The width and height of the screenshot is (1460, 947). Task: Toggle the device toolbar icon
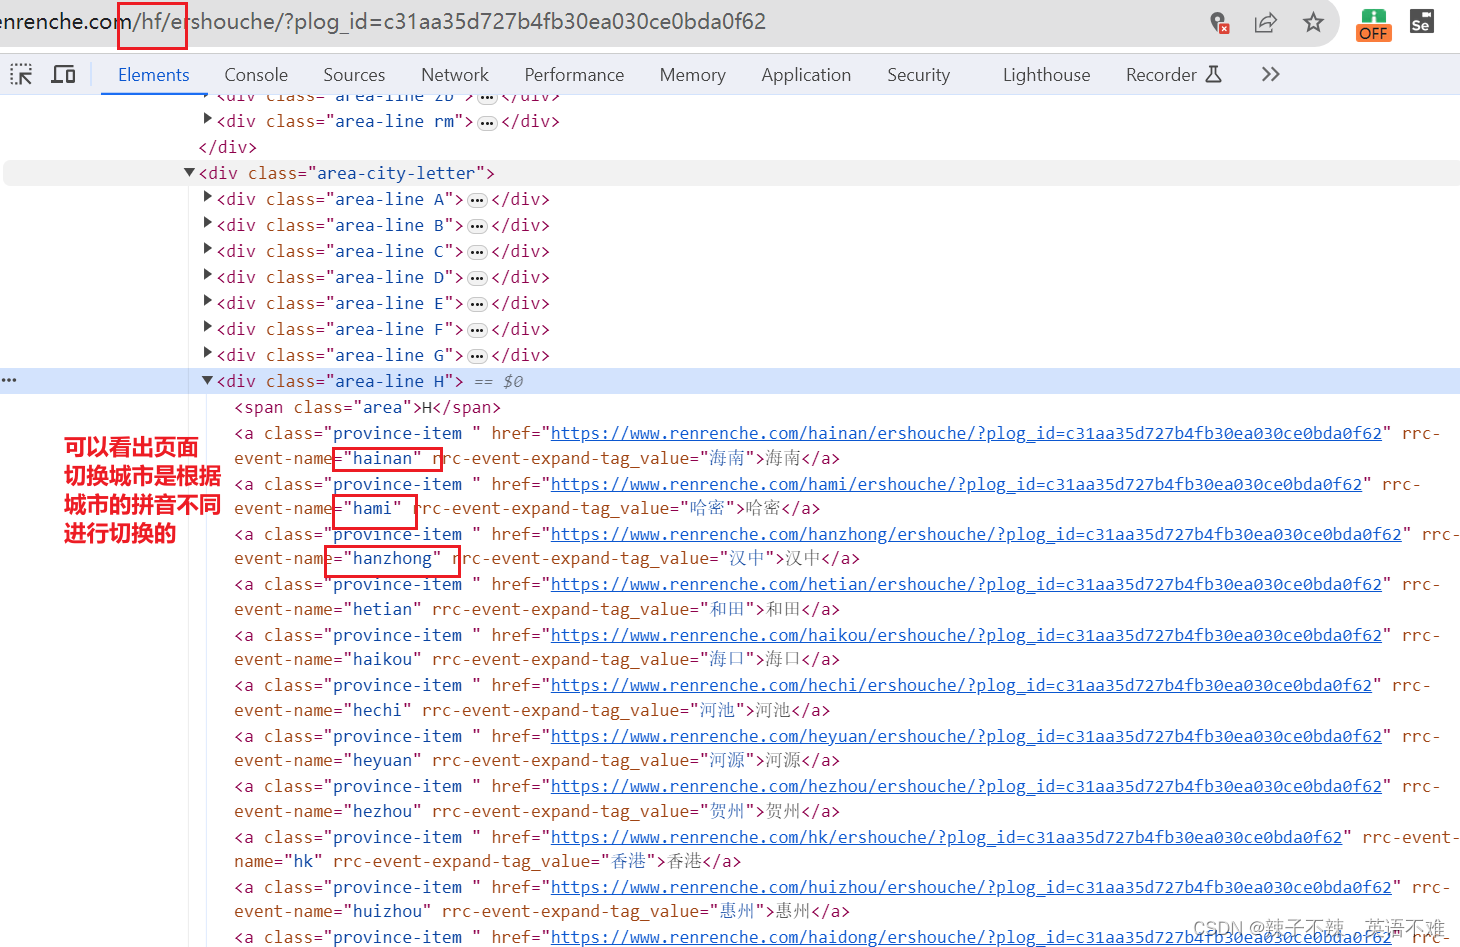point(63,74)
